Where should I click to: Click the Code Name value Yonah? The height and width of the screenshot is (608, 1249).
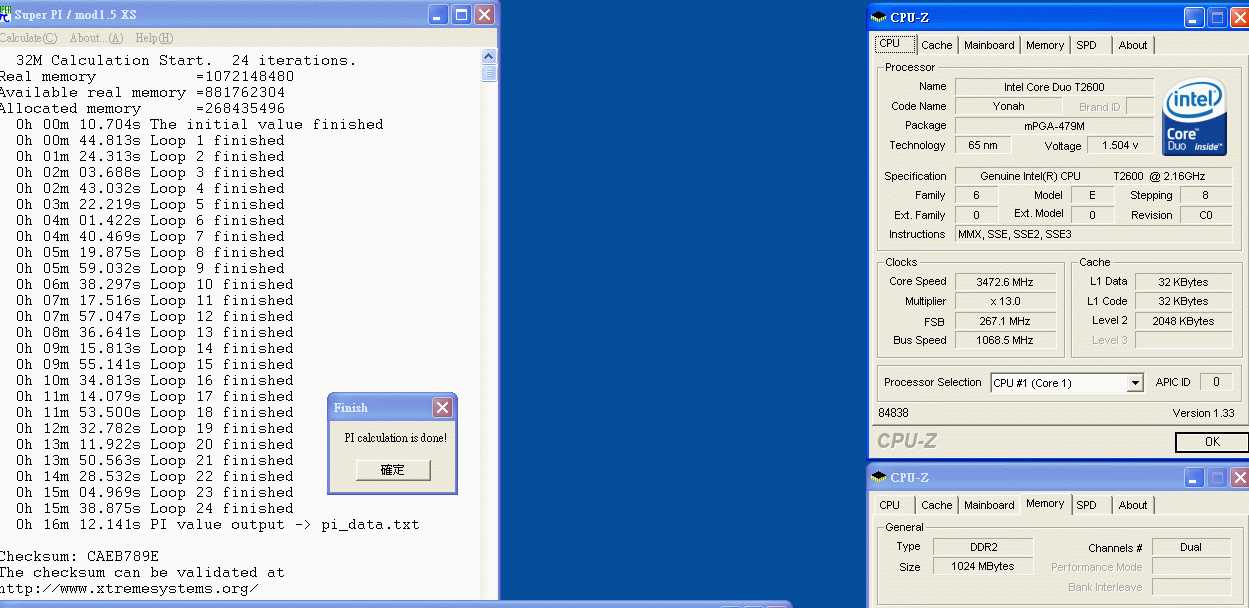tap(1009, 106)
